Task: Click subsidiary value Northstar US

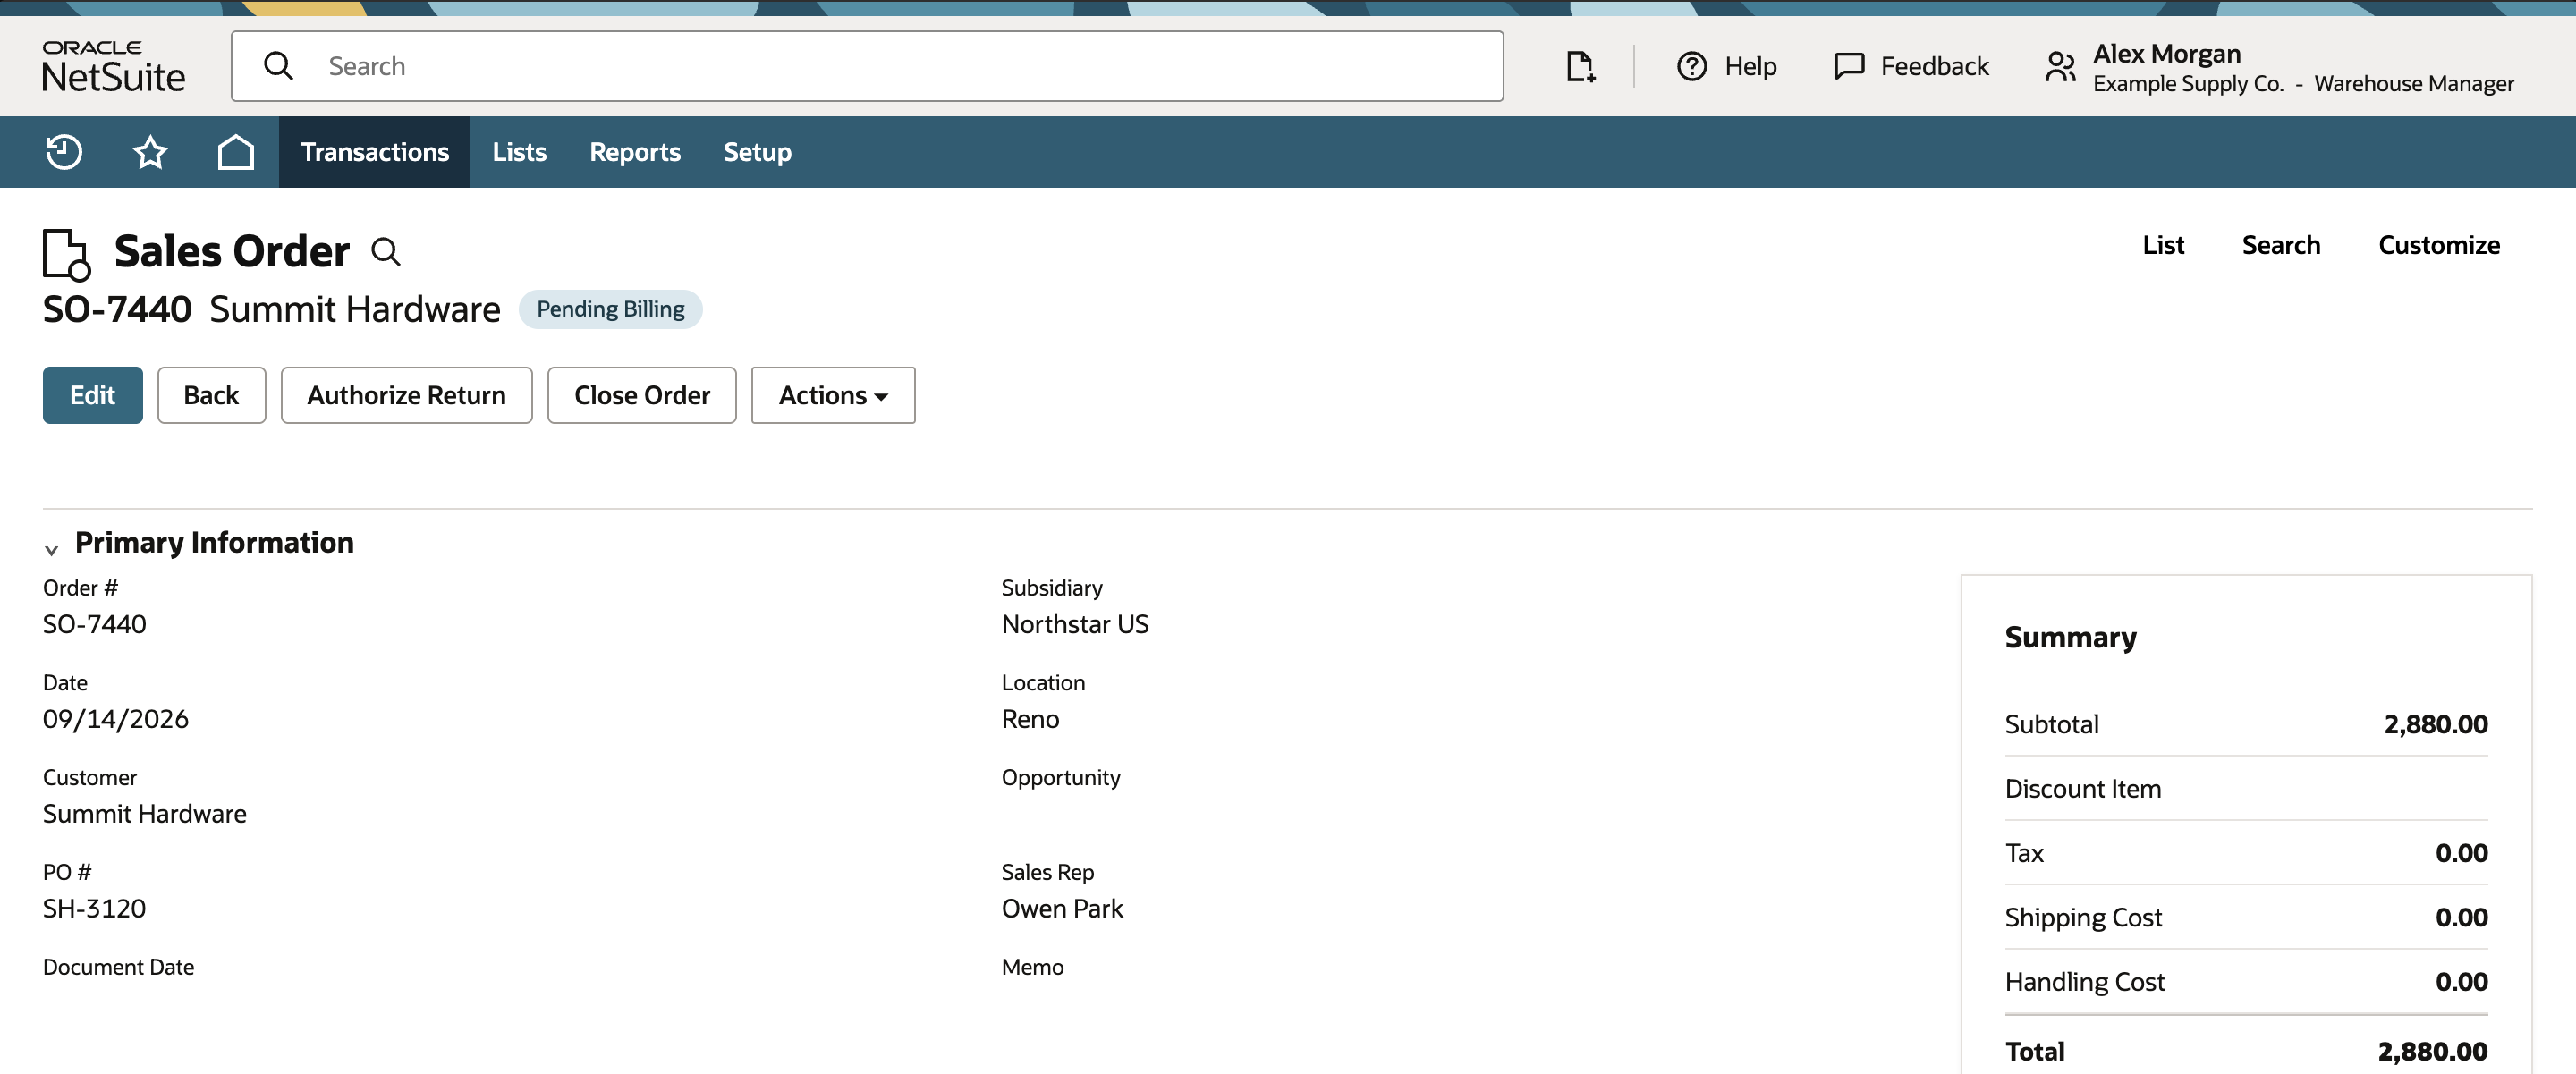Action: tap(1075, 624)
